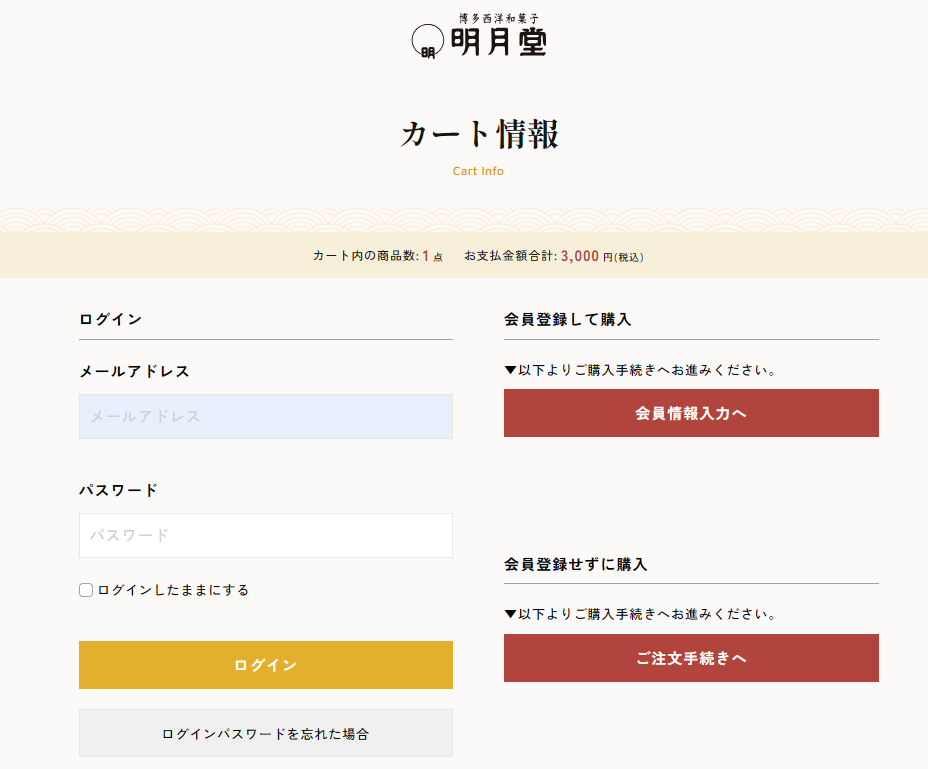Click the お支払金額合計 3,000円 total
The image size is (928, 769).
pyautogui.click(x=553, y=256)
